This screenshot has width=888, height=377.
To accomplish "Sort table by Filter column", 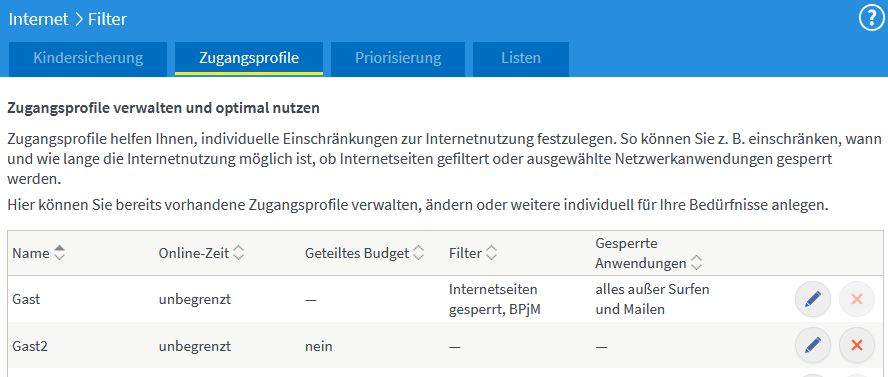I will (x=491, y=253).
